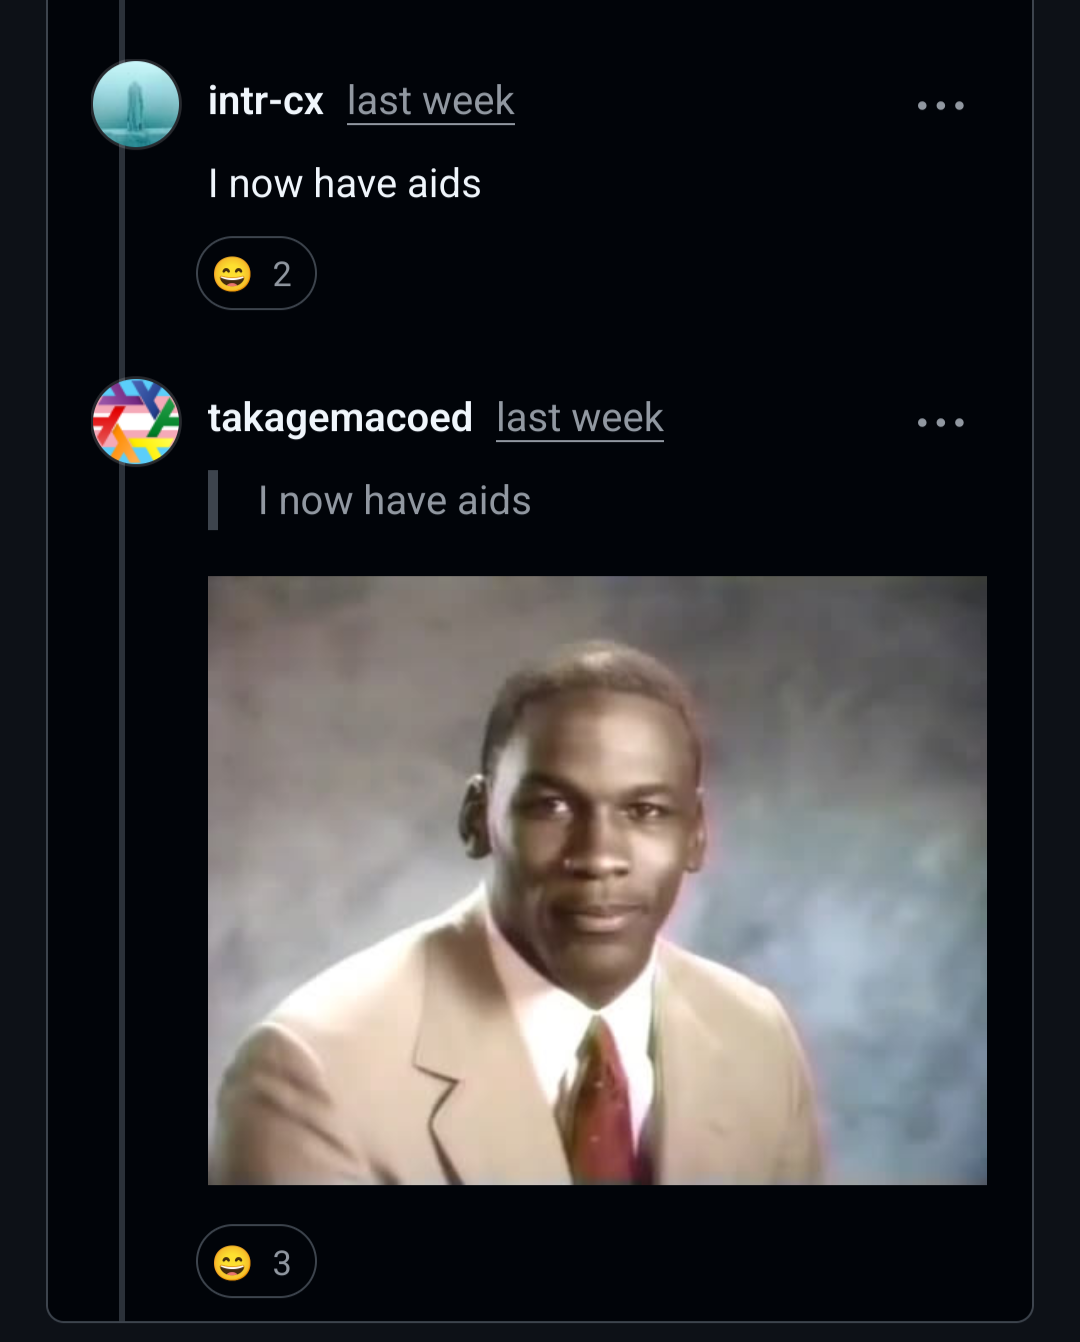This screenshot has height=1342, width=1080.
Task: Click the reaction count number 2
Action: (x=282, y=274)
